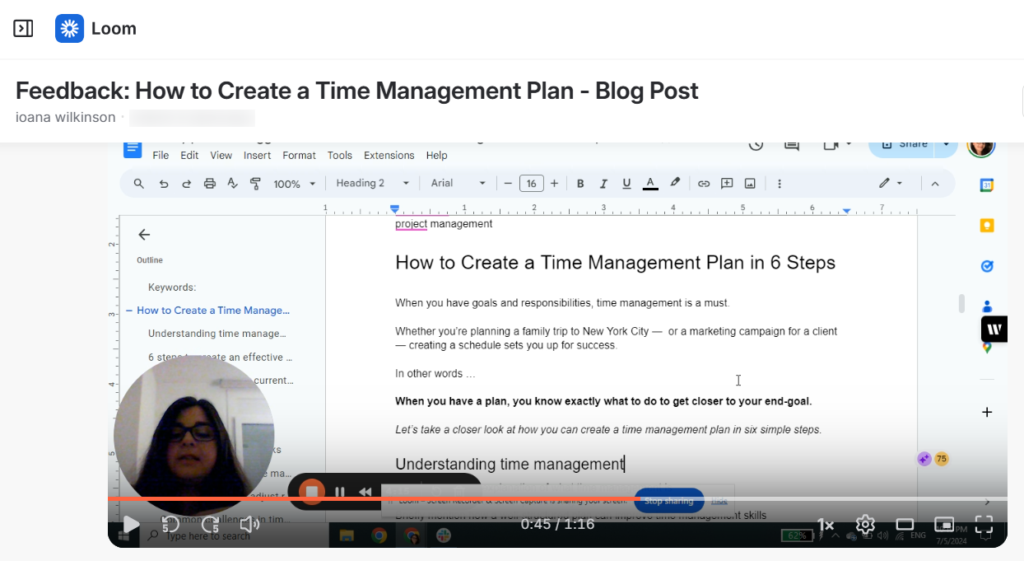The width and height of the screenshot is (1024, 561).
Task: Run spelling and grammar check icon
Action: click(x=232, y=184)
